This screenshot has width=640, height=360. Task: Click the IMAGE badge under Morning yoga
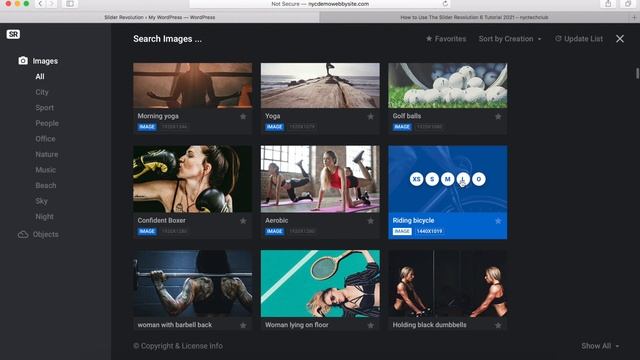[x=147, y=127]
